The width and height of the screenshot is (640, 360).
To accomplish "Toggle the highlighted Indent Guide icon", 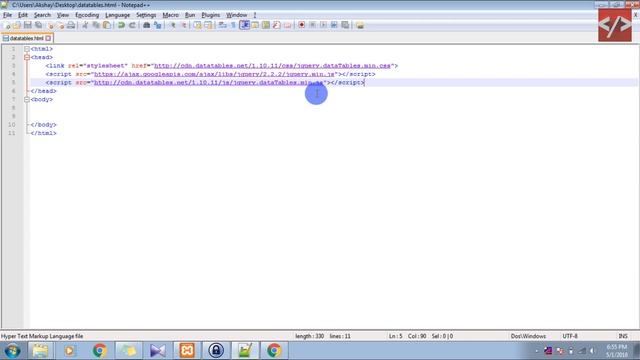I will pyautogui.click(x=244, y=25).
